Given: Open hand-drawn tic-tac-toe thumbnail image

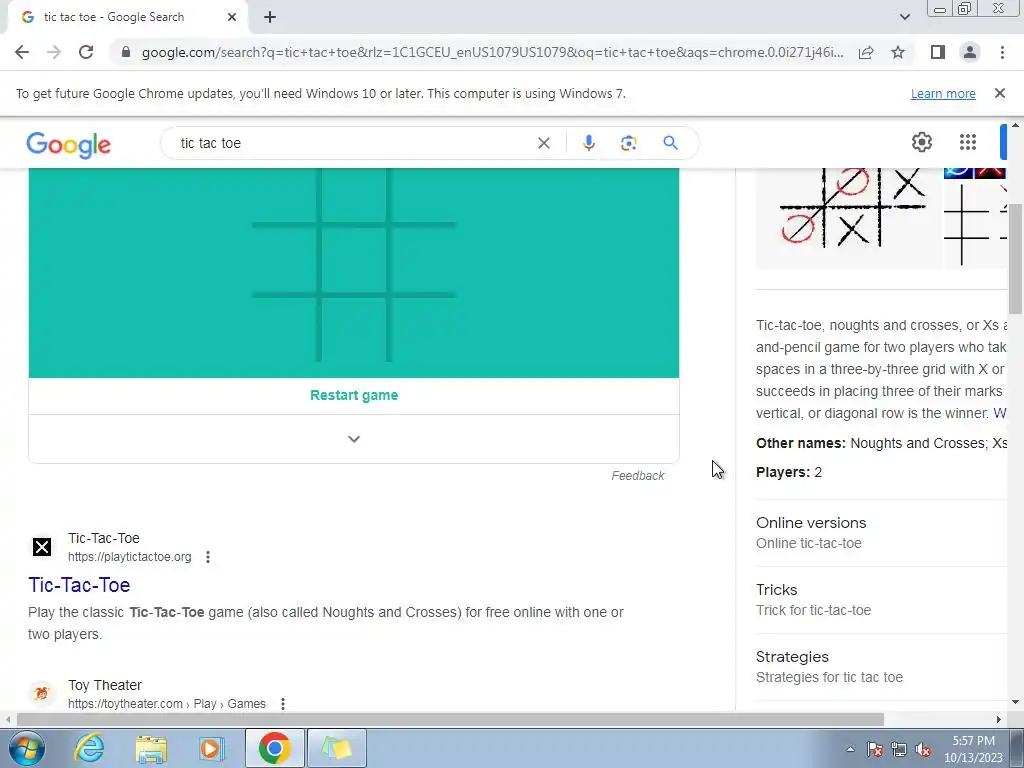Looking at the screenshot, I should click(848, 216).
